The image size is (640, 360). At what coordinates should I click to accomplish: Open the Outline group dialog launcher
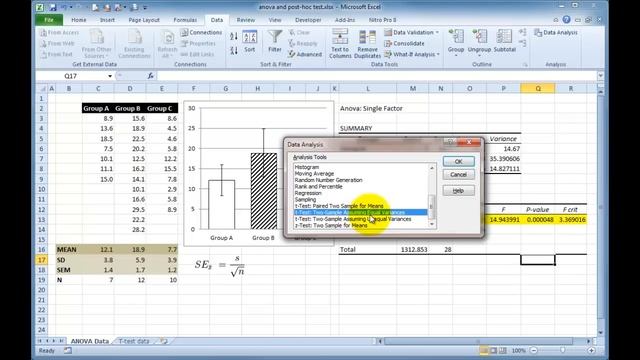pyautogui.click(x=525, y=64)
